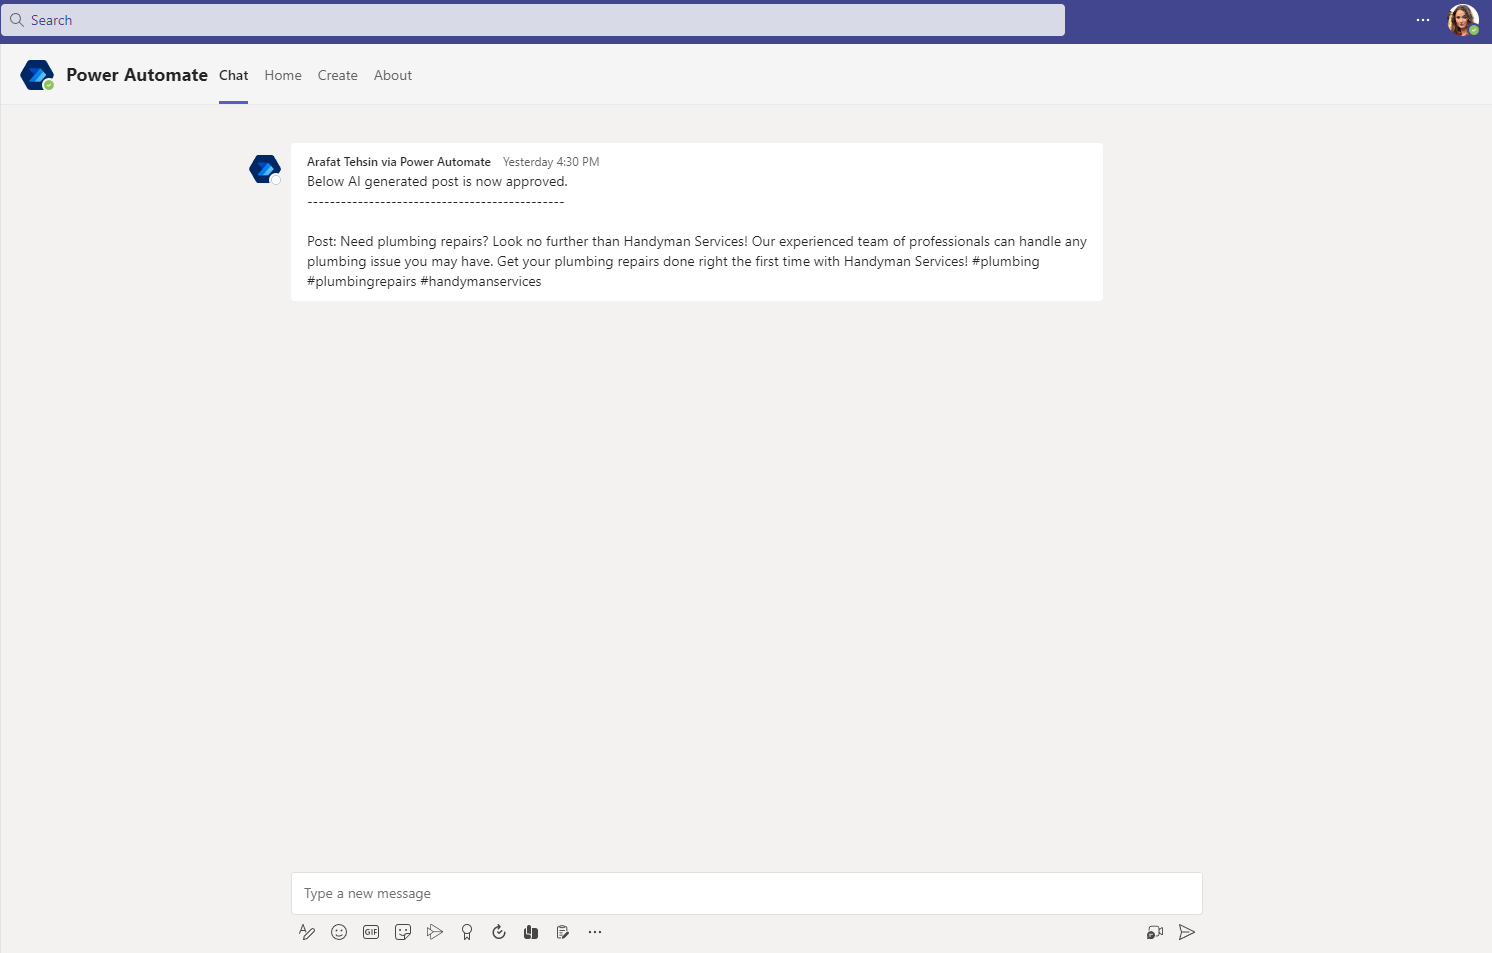
Task: Record a video clip message
Action: [1155, 932]
